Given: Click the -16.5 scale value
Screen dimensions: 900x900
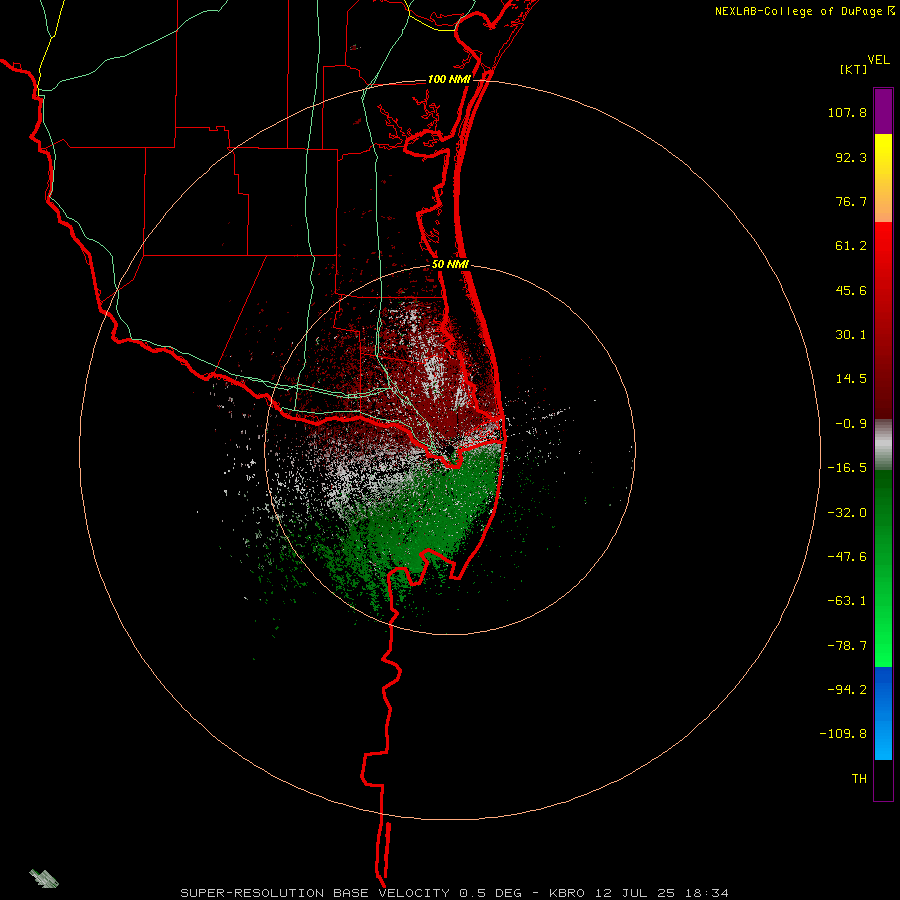Looking at the screenshot, I should point(847,468).
